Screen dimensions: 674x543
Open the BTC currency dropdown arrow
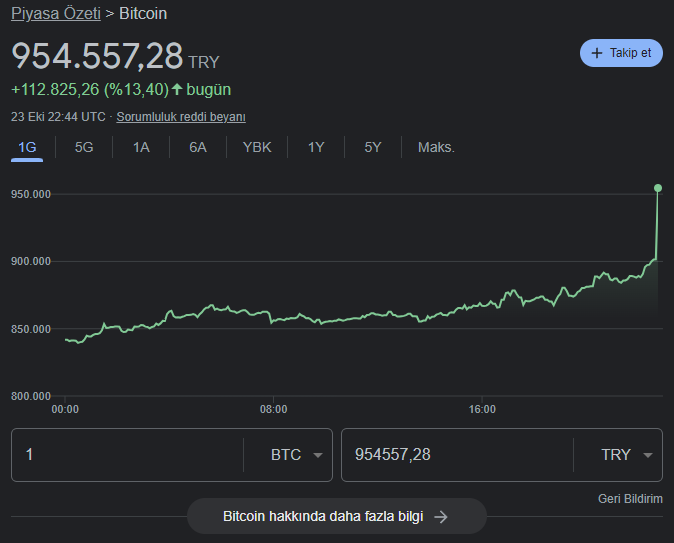(x=318, y=455)
